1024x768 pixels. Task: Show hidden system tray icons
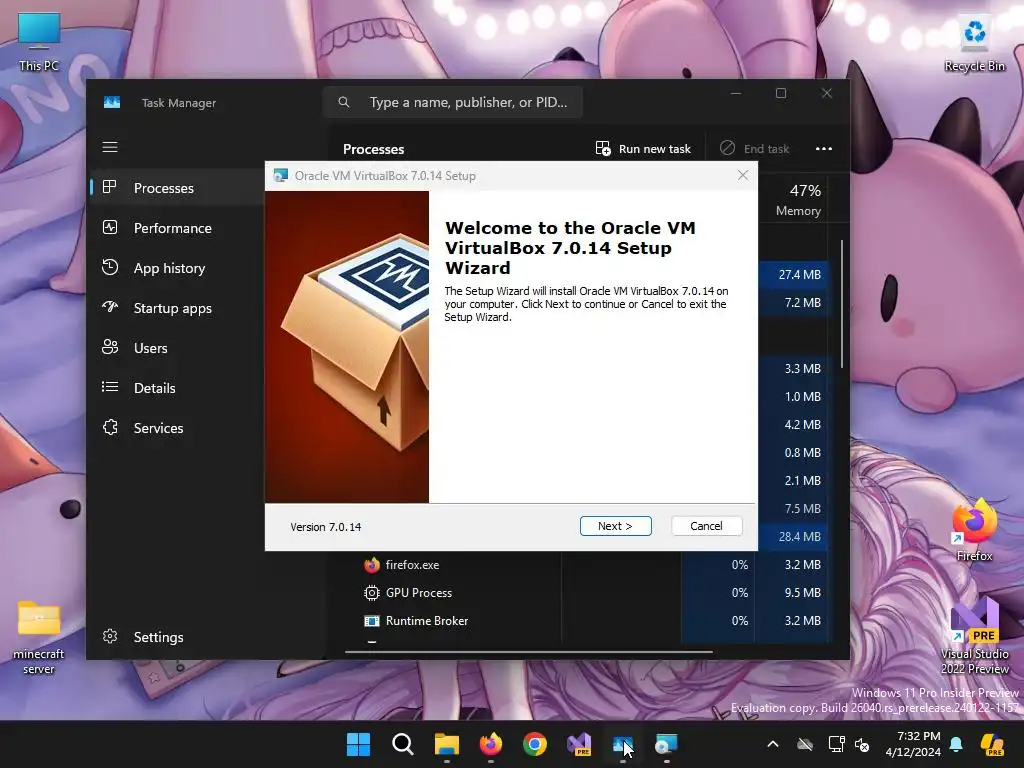click(x=773, y=744)
